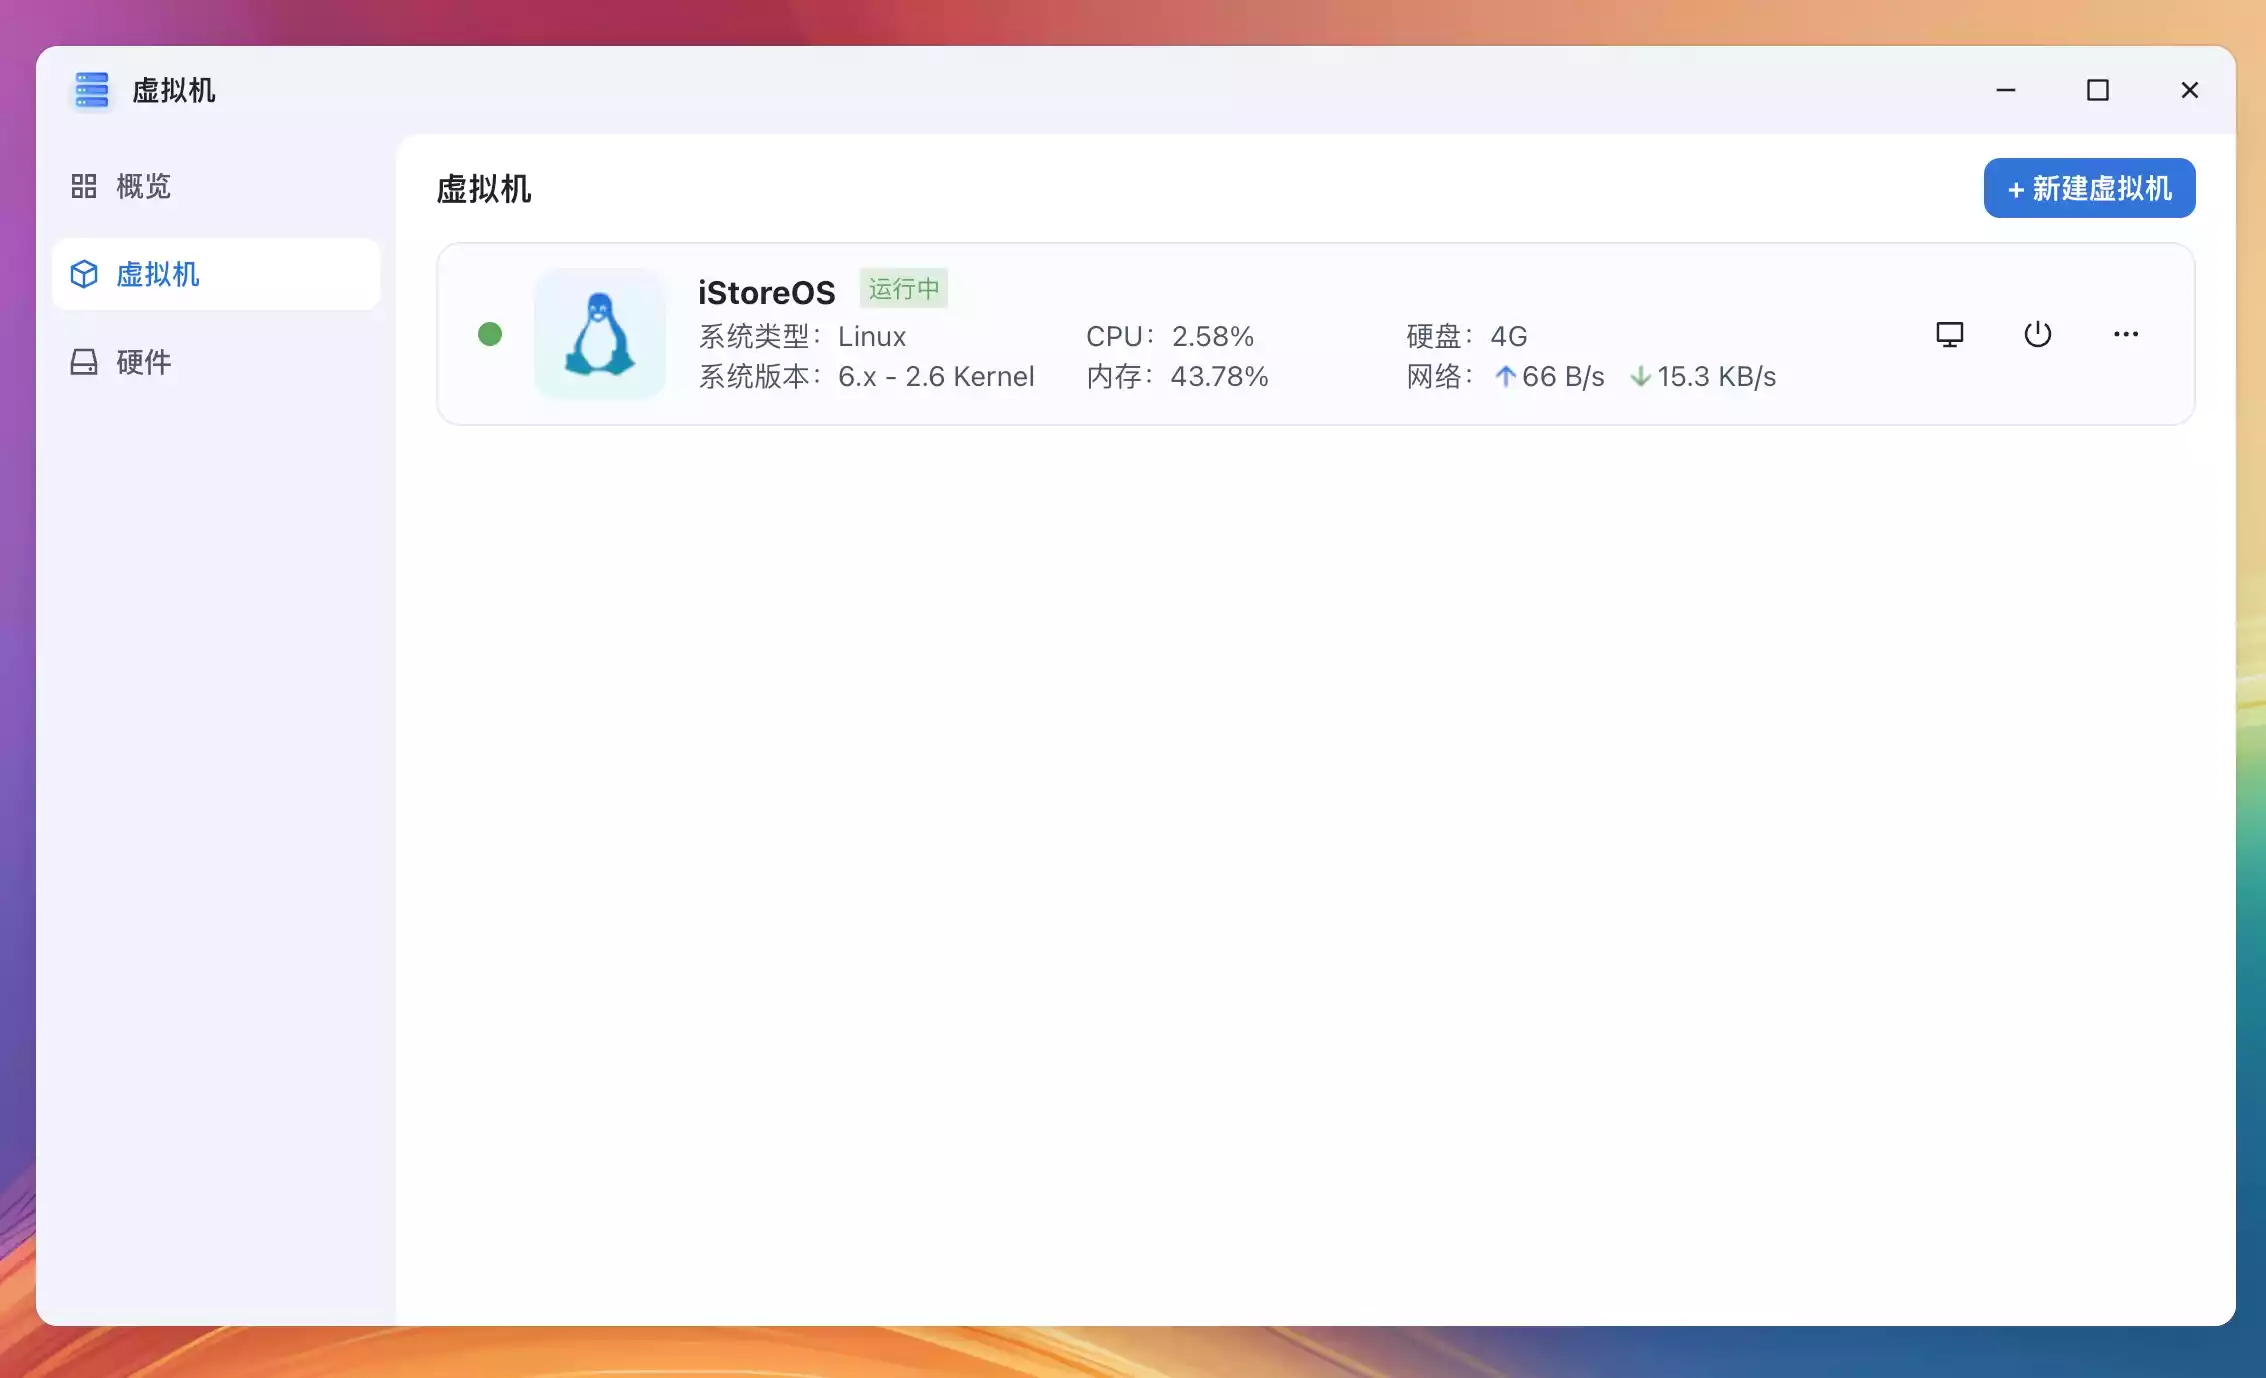
Task: Click the download speed arrow icon
Action: pos(1640,376)
